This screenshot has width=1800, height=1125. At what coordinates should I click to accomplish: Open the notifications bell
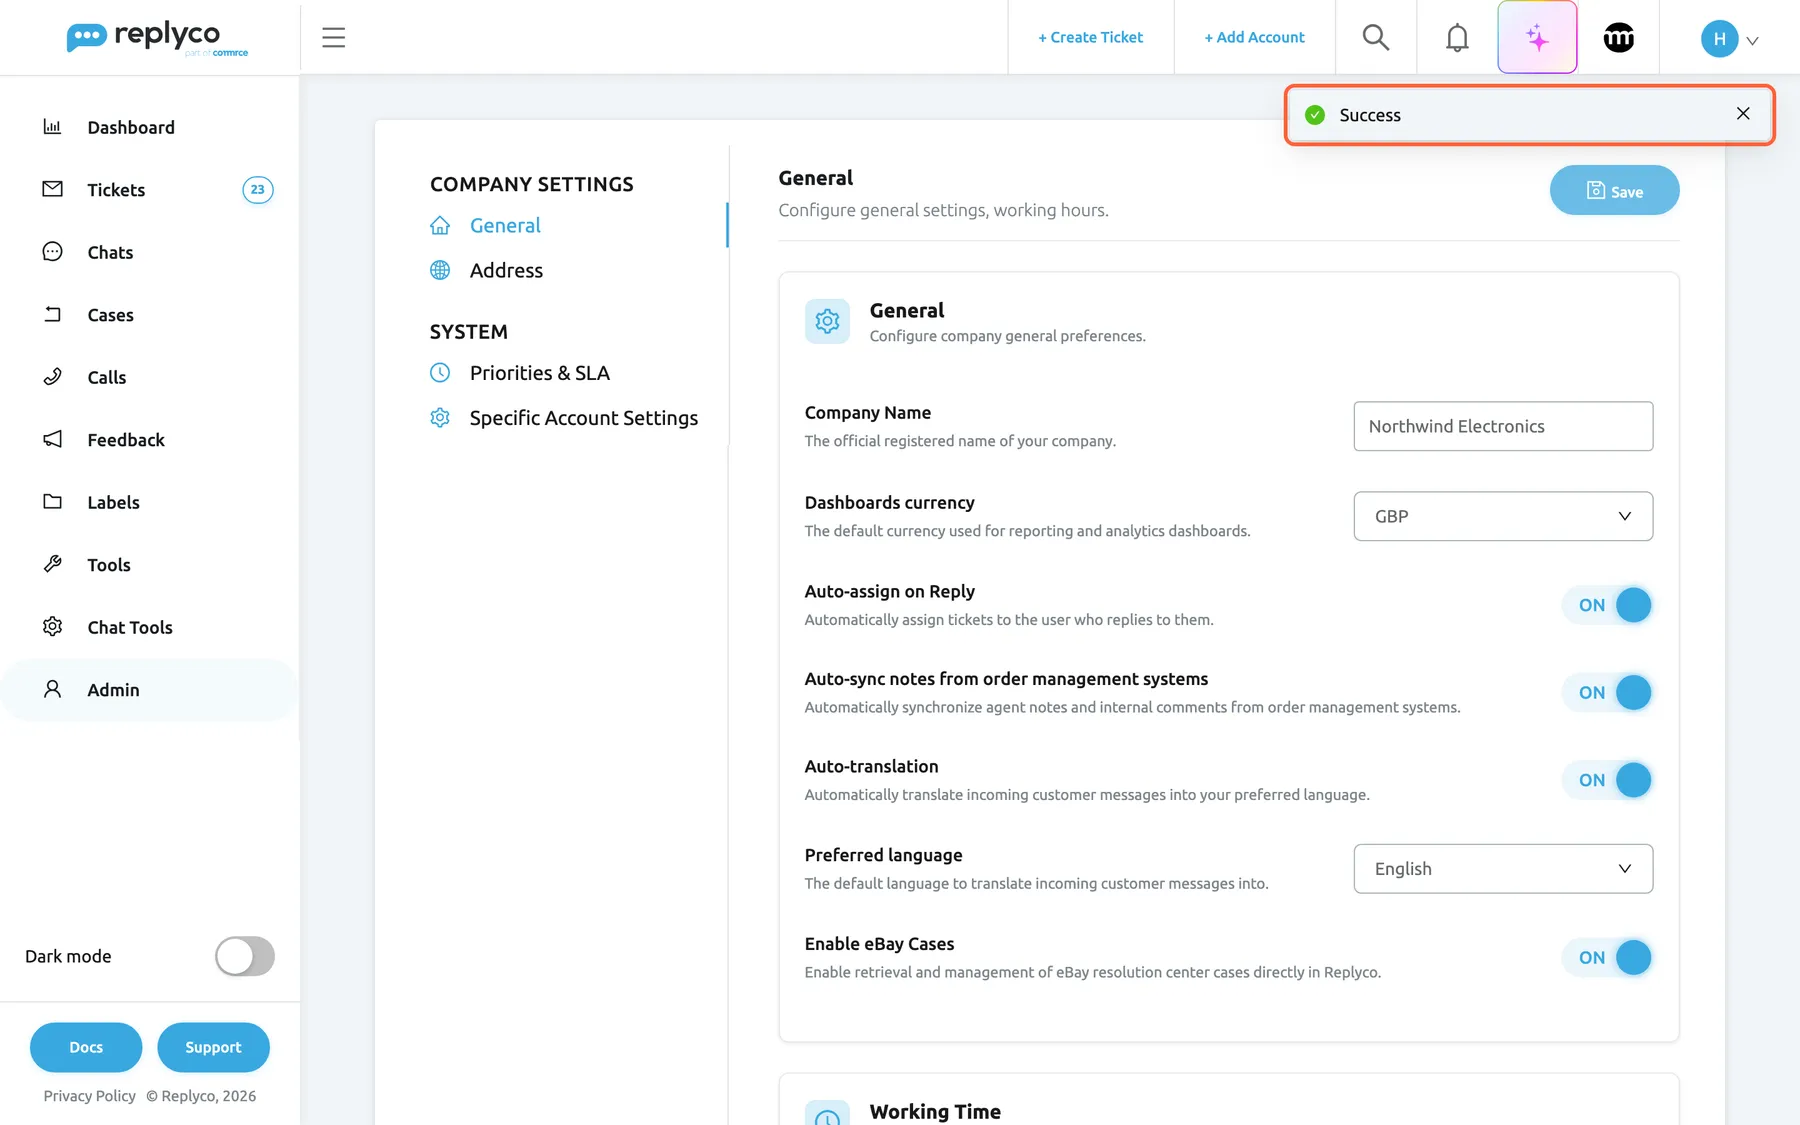(x=1457, y=37)
